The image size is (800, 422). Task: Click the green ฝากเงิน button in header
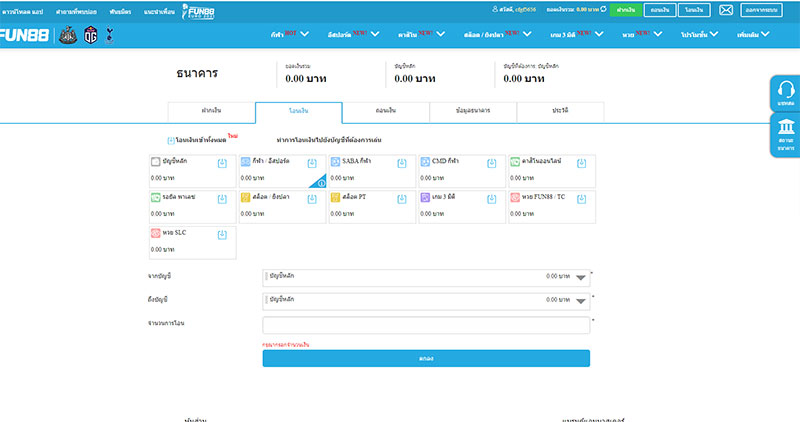625,10
